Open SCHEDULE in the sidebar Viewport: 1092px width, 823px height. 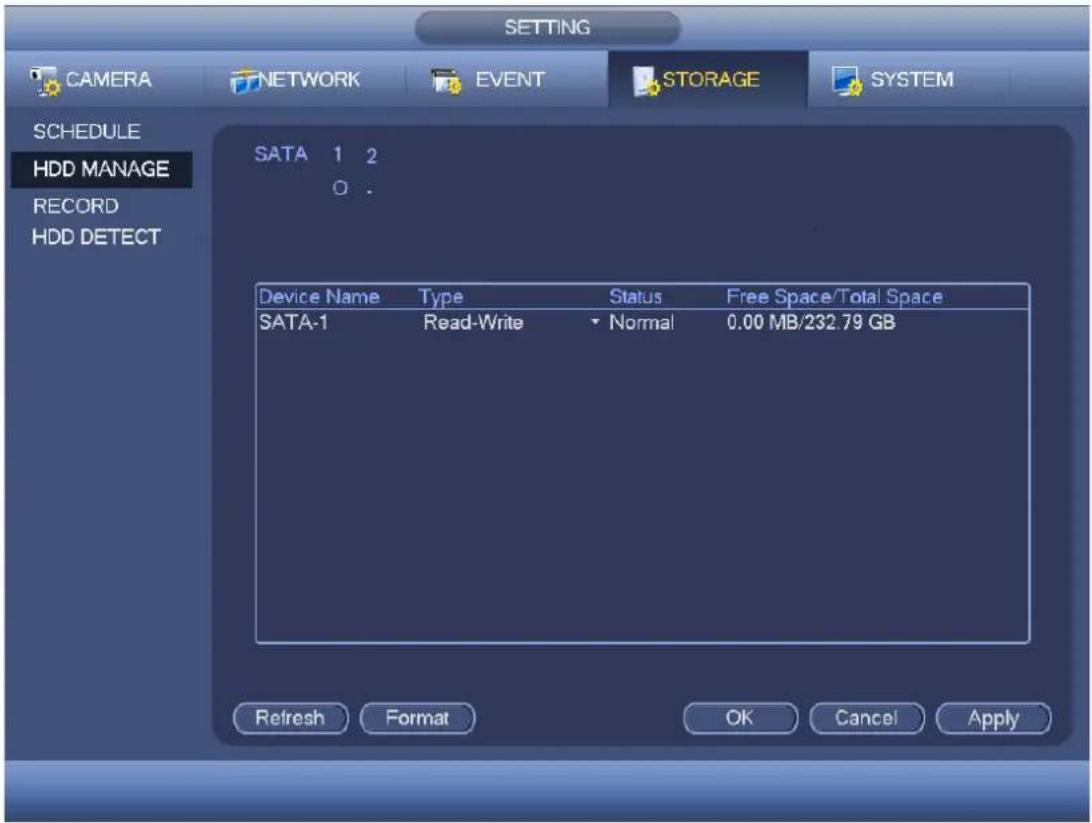tap(86, 132)
